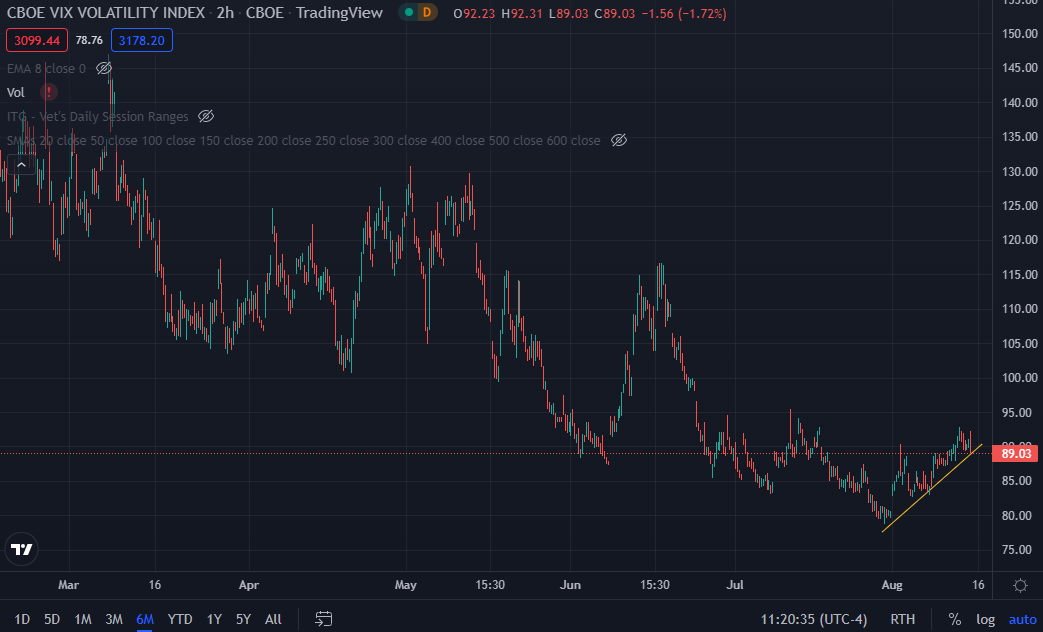
Task: Click the open value O92.23
Action: (x=474, y=13)
